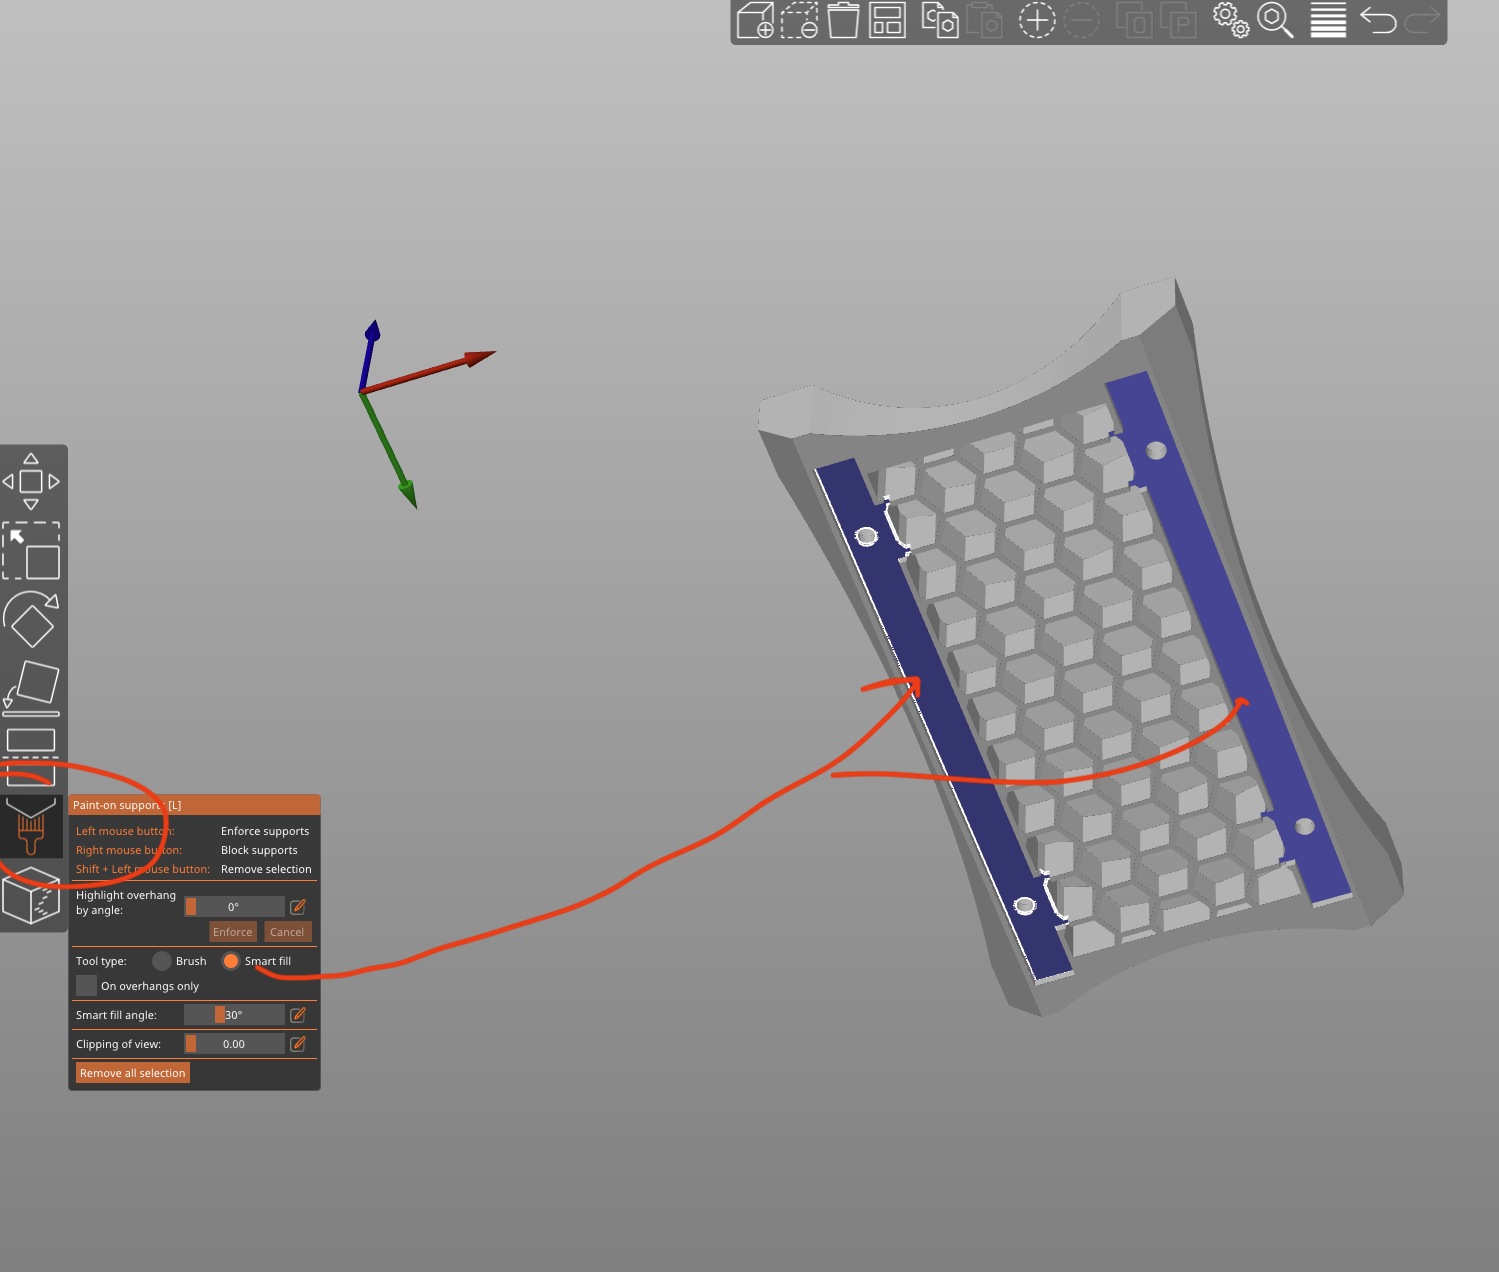Viewport: 1499px width, 1272px height.
Task: Click Remove all selection button
Action: (133, 1073)
